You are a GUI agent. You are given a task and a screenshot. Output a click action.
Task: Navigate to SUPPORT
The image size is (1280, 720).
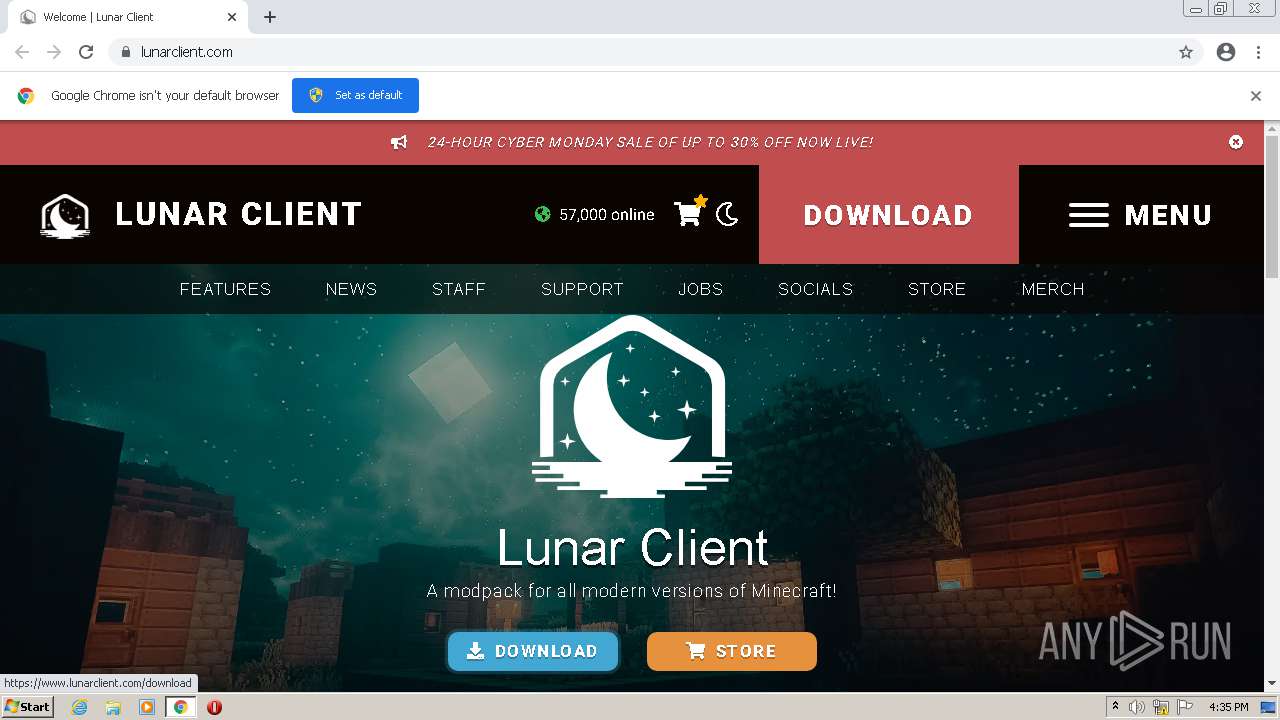[x=582, y=289]
